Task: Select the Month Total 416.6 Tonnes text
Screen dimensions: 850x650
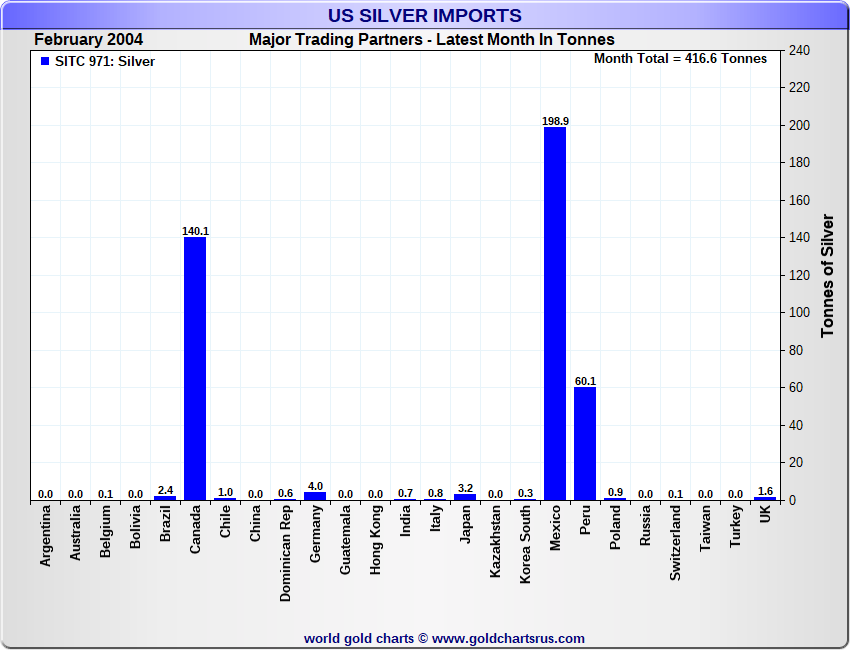Action: [680, 59]
